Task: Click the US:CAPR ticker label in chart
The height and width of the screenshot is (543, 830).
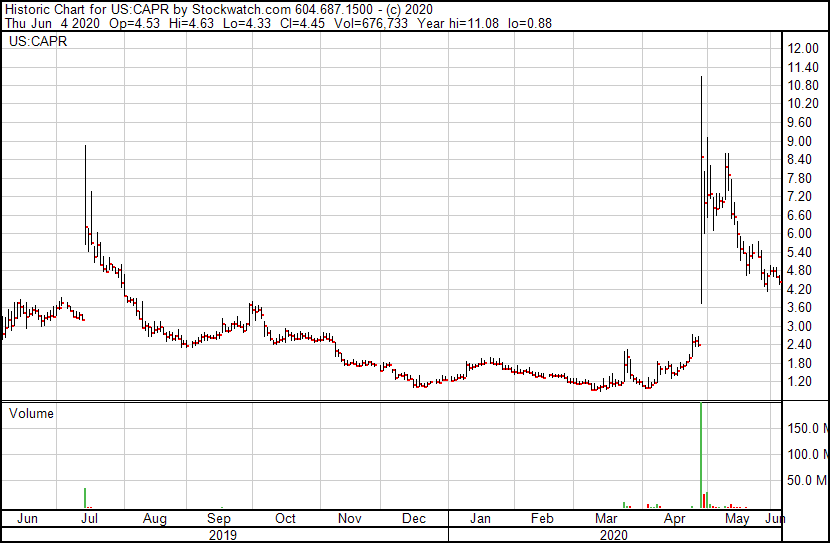Action: click(38, 42)
